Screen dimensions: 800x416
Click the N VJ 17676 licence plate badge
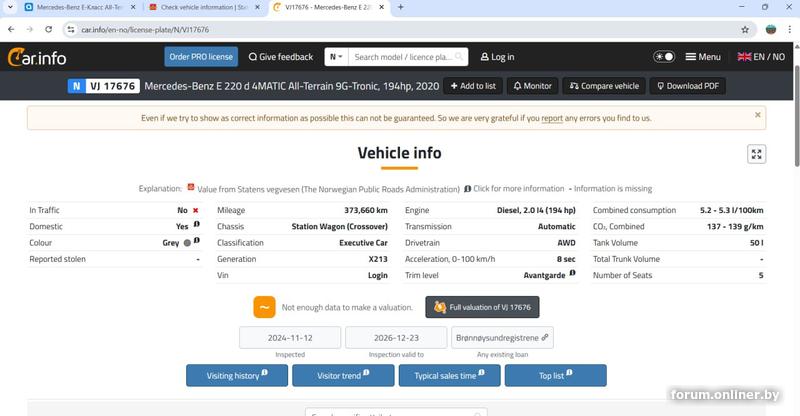104,86
